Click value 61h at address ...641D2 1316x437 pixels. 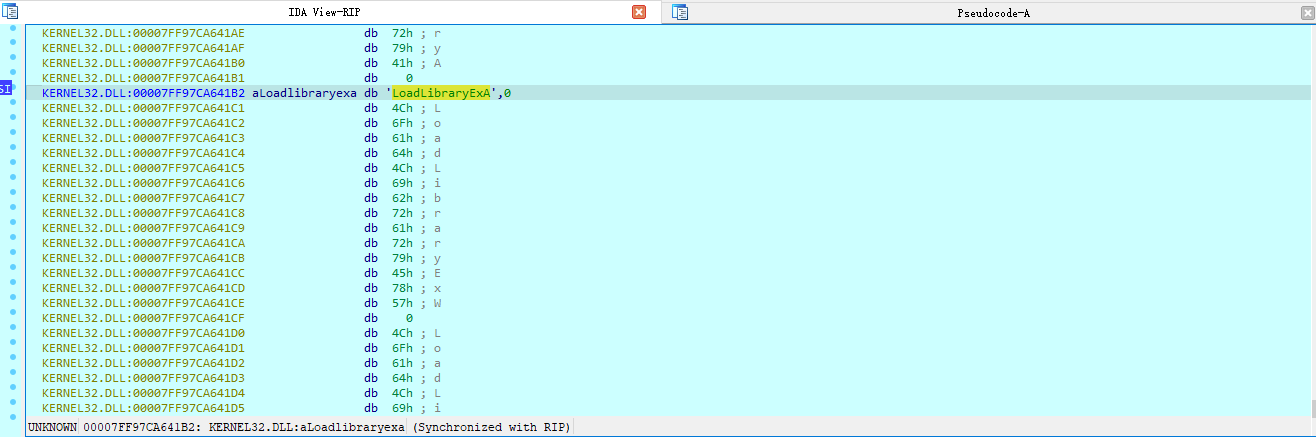(402, 363)
